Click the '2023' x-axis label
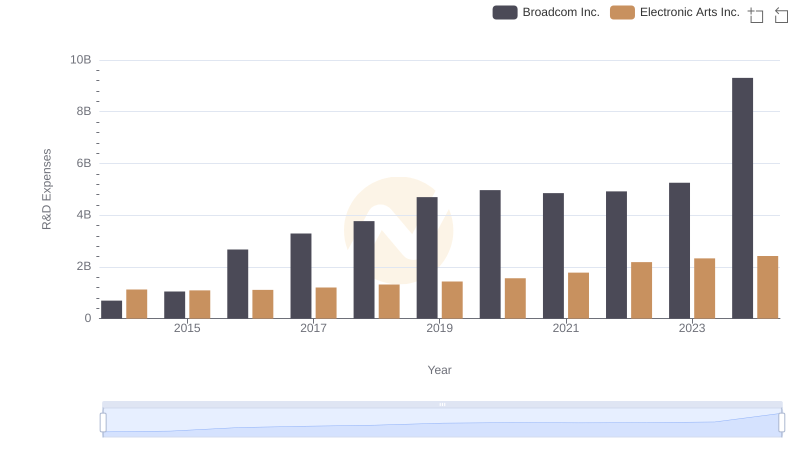The width and height of the screenshot is (800, 461). point(692,328)
